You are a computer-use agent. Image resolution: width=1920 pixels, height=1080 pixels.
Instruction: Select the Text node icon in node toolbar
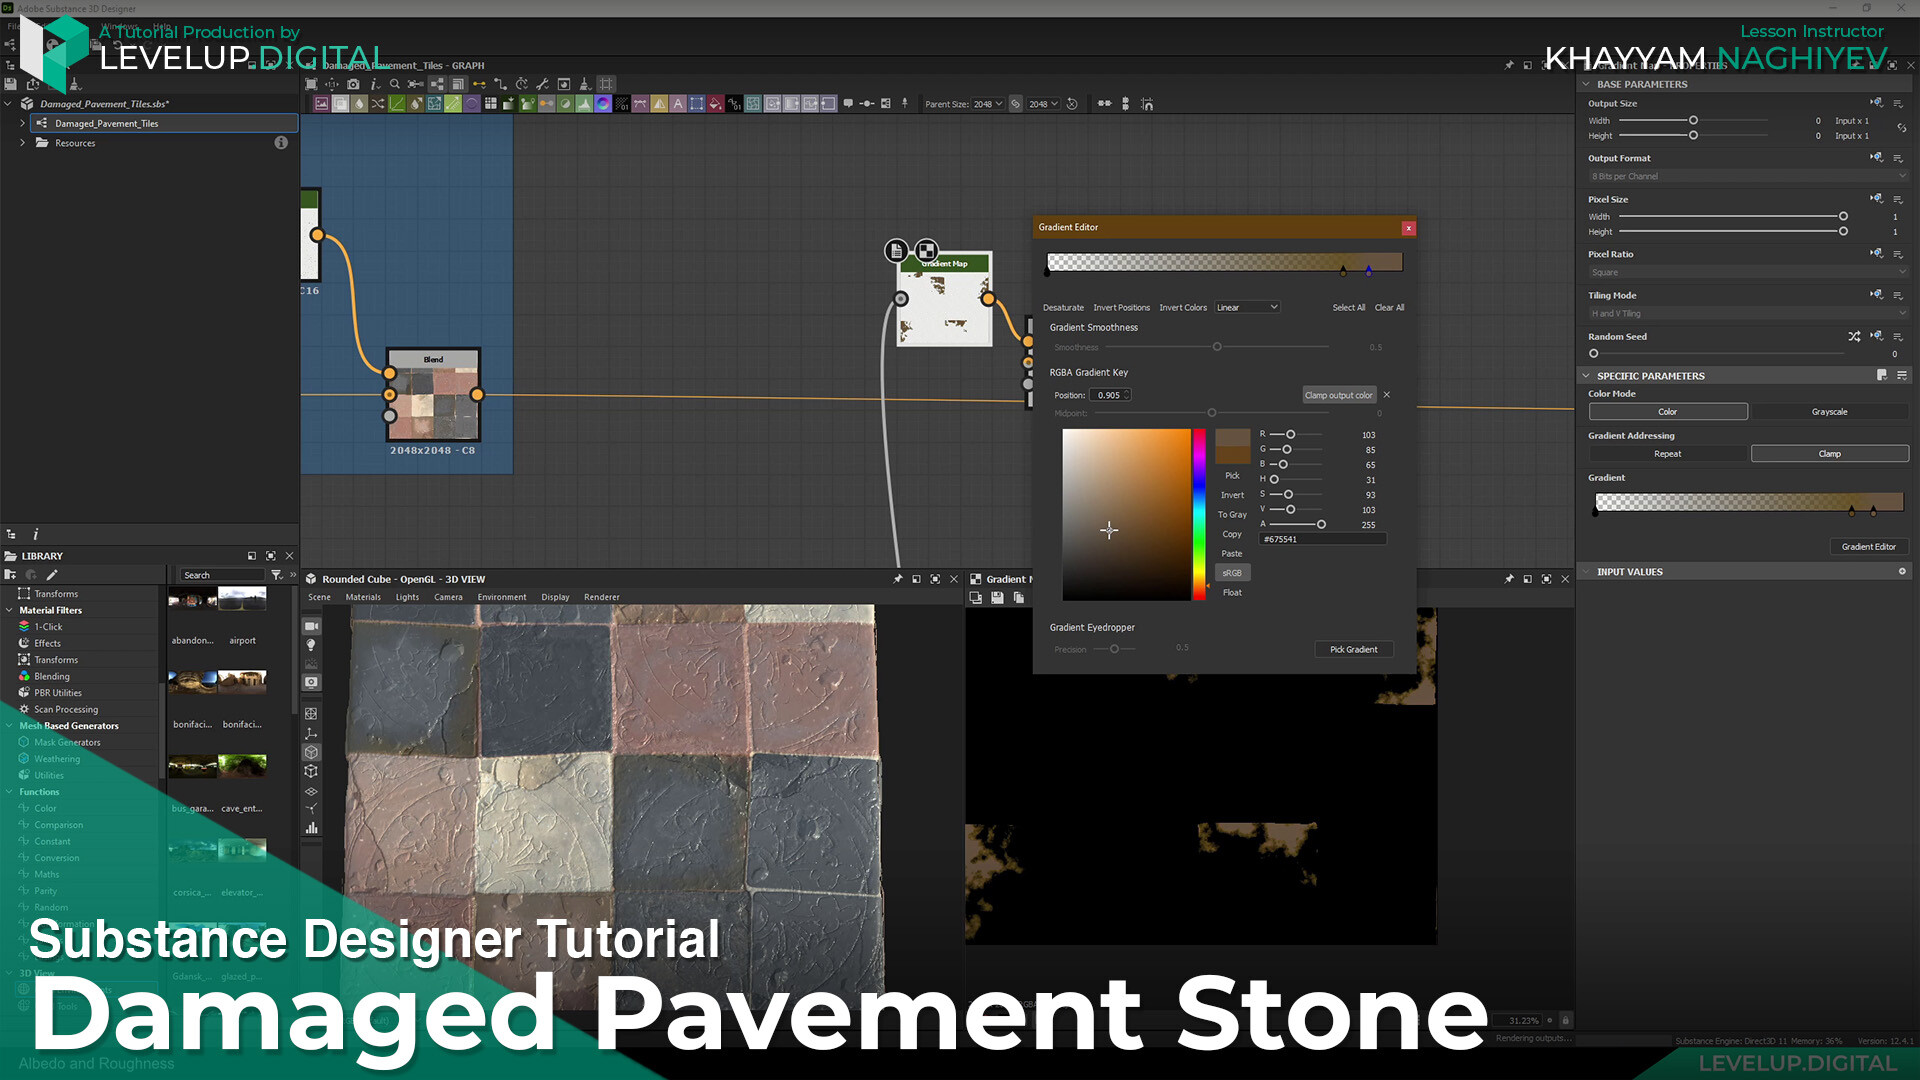pos(677,103)
